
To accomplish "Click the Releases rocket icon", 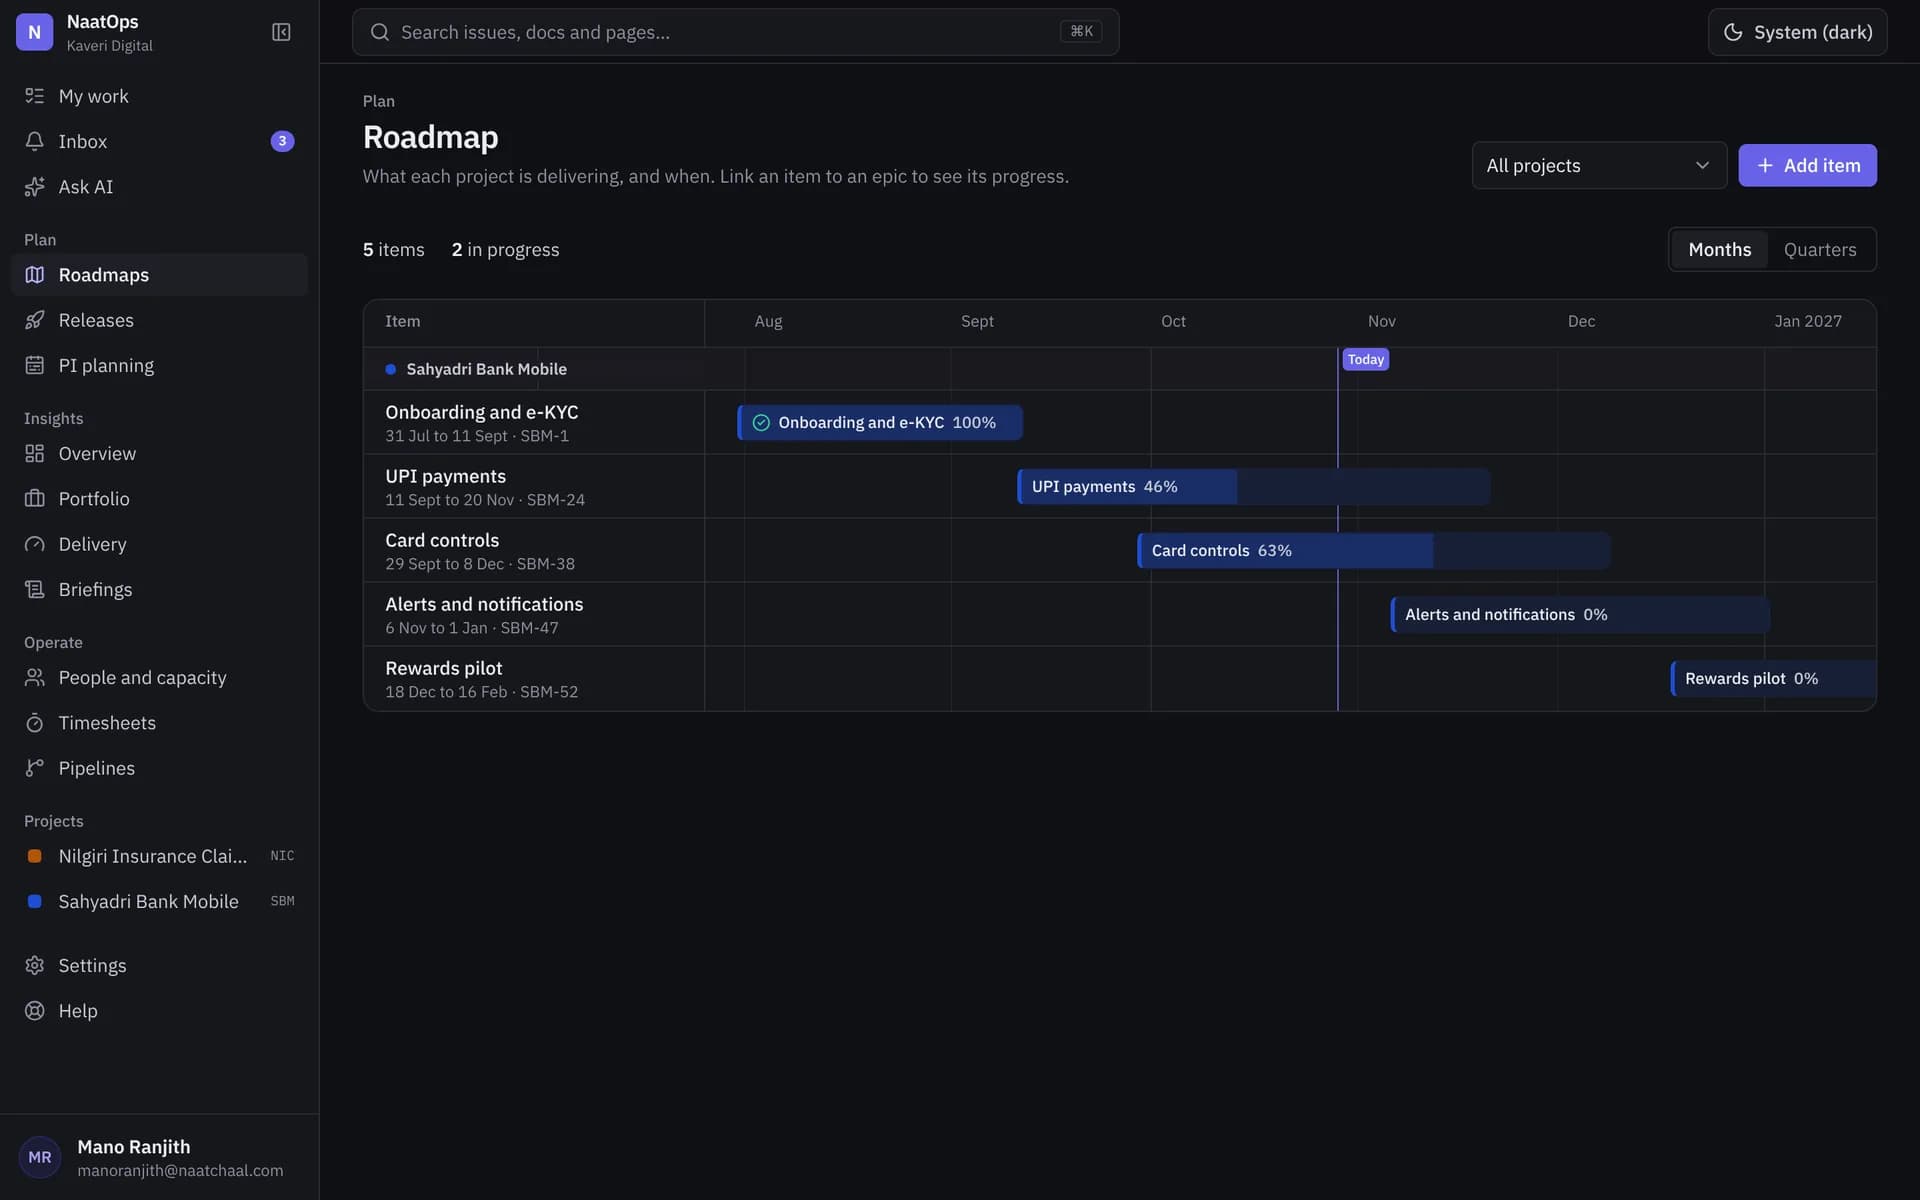I will click(35, 320).
